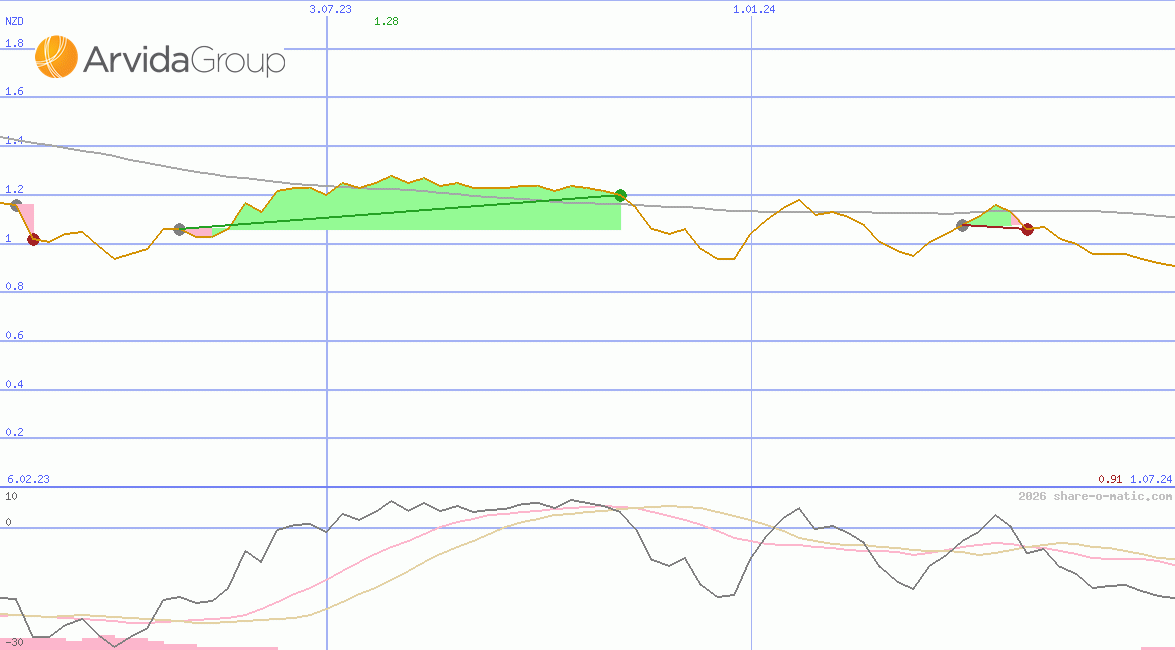This screenshot has height=650, width=1175.
Task: Click the 6.02.23 start date label
Action: (28, 479)
